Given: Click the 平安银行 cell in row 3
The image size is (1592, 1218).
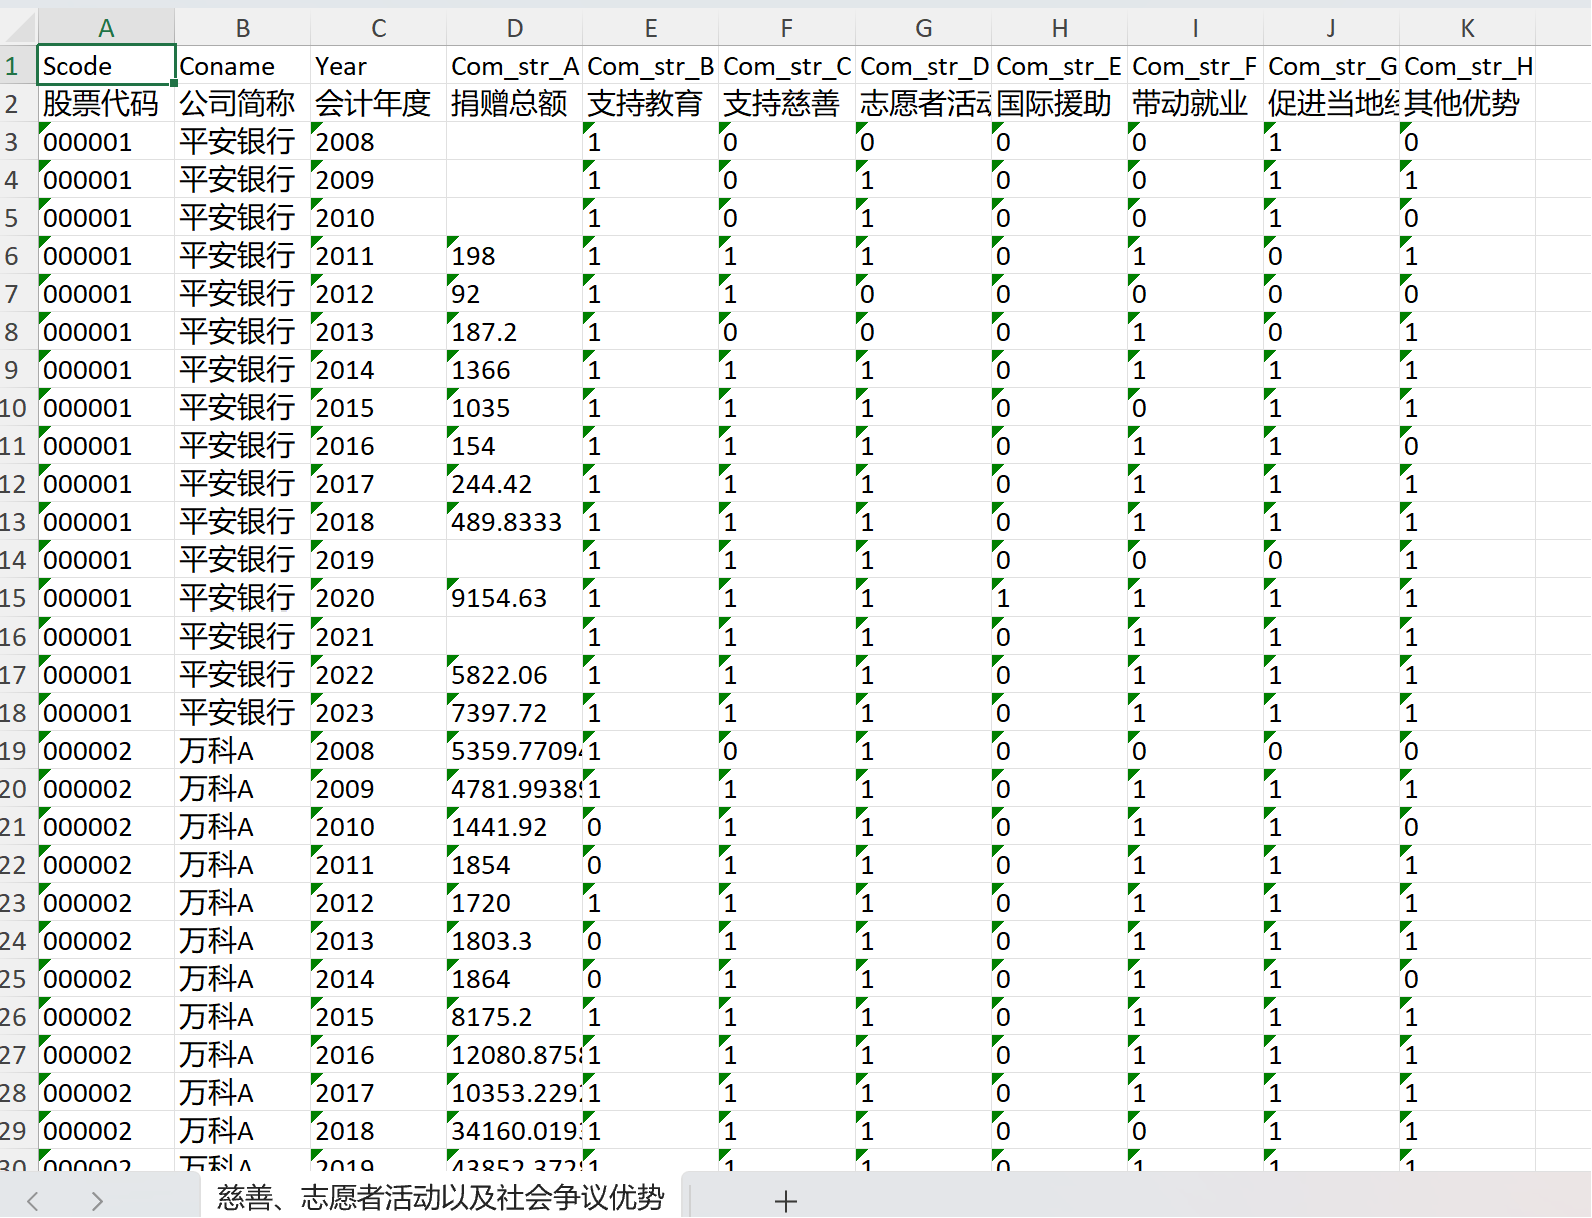Looking at the screenshot, I should (x=243, y=142).
